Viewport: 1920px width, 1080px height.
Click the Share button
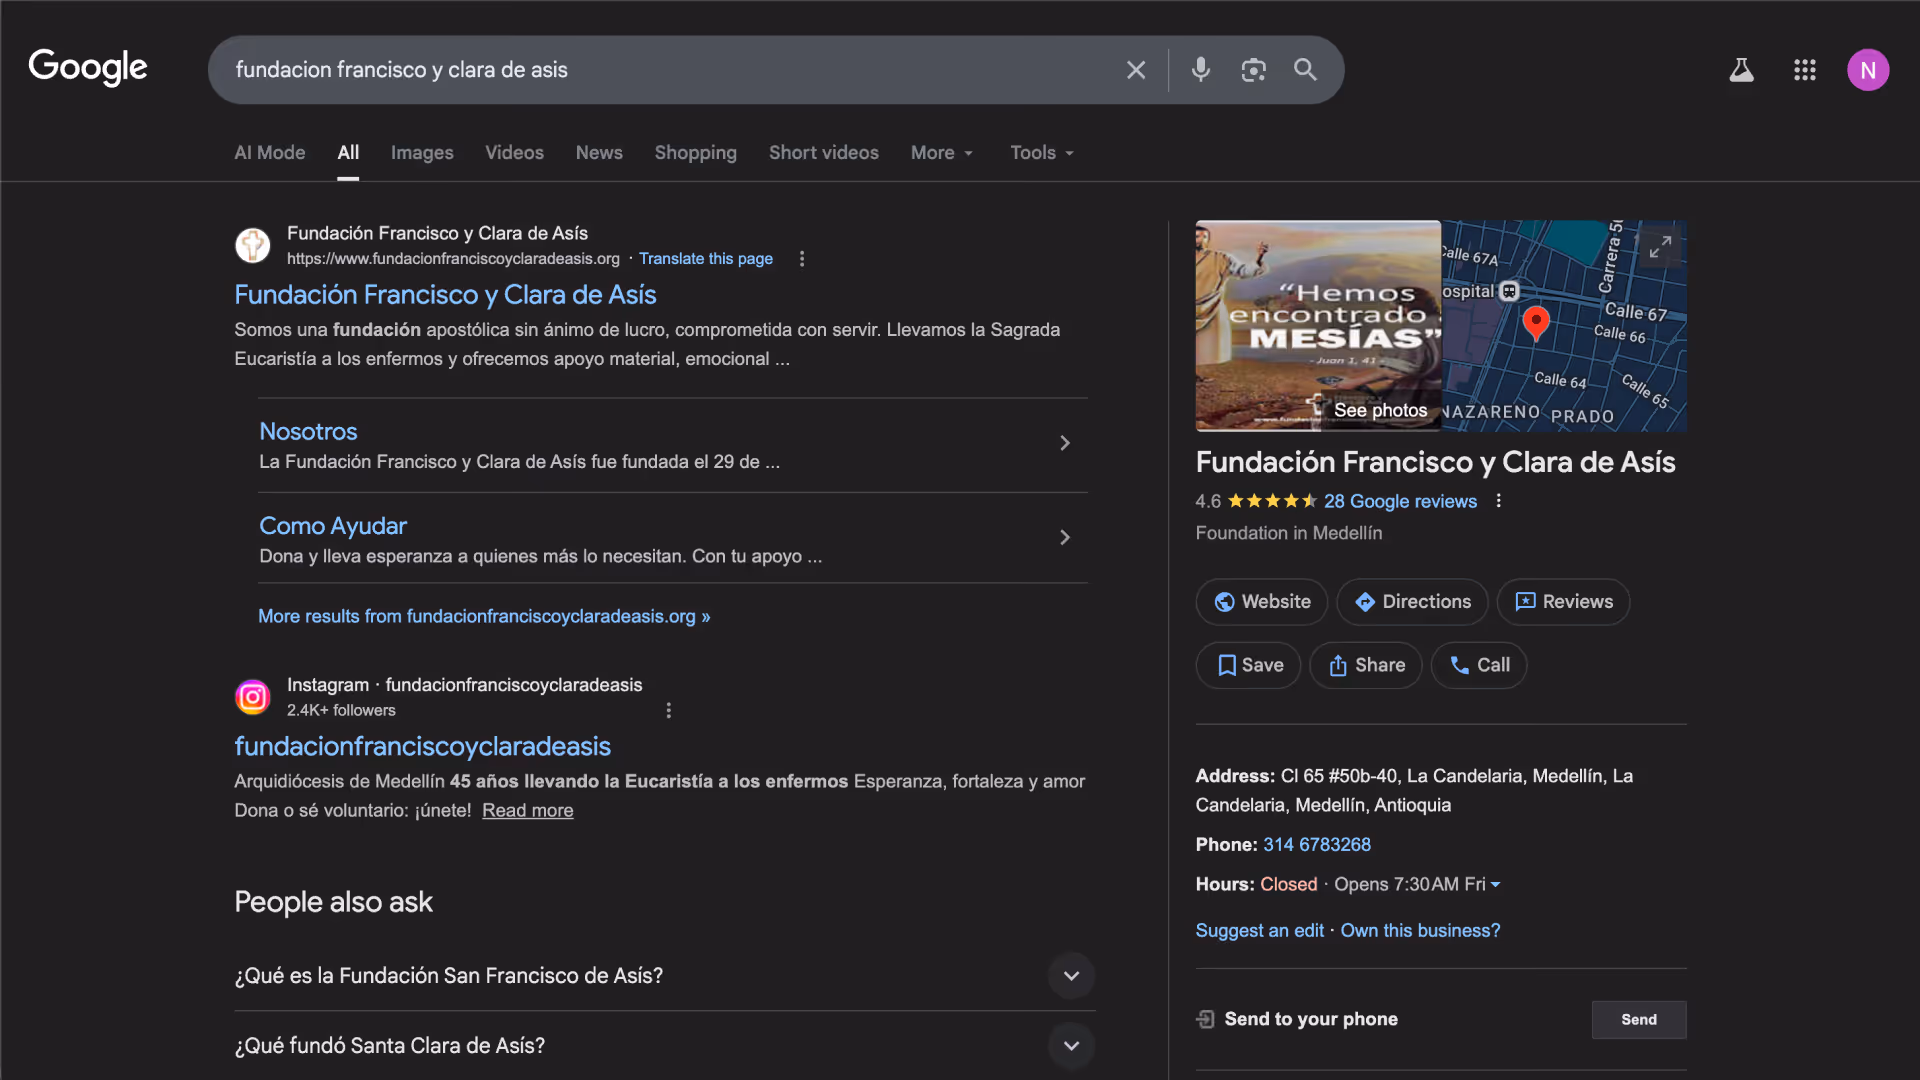[1366, 666]
